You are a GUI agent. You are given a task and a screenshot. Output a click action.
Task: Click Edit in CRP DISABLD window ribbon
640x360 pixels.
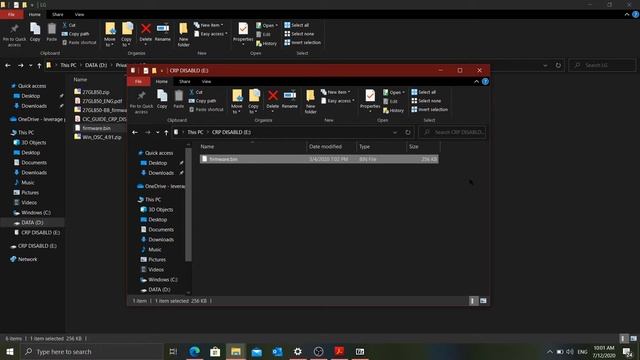pyautogui.click(x=390, y=101)
